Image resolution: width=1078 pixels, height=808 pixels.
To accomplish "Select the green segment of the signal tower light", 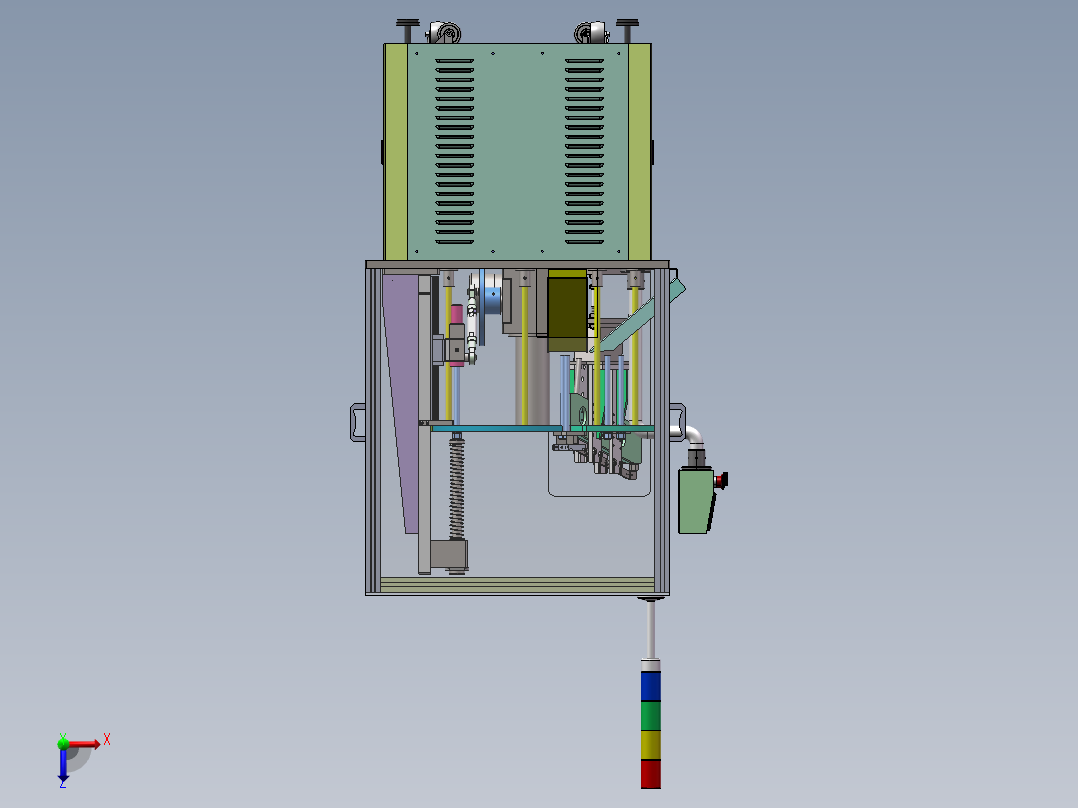I will tap(650, 716).
